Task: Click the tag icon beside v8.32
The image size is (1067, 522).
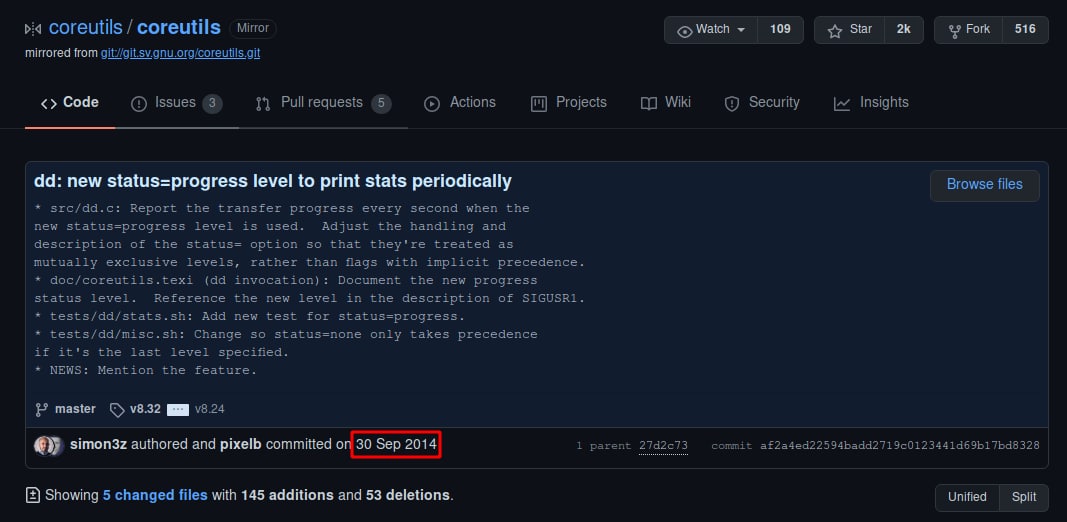Action: click(x=117, y=410)
